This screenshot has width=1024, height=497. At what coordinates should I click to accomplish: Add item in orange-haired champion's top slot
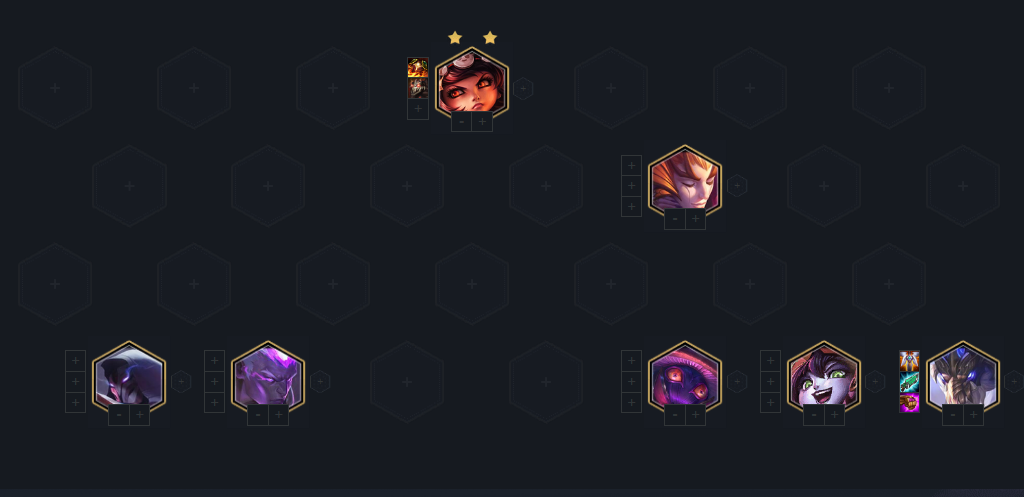[631, 165]
